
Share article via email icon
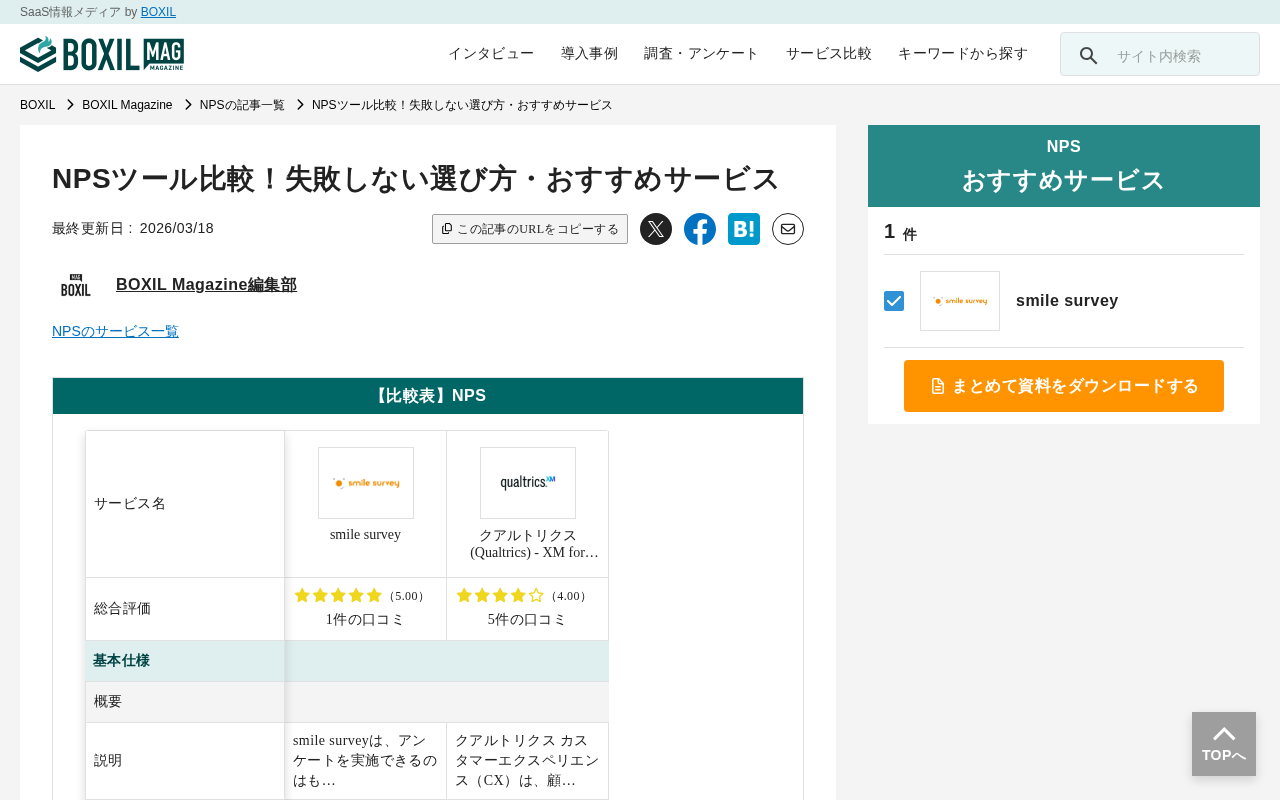point(788,229)
